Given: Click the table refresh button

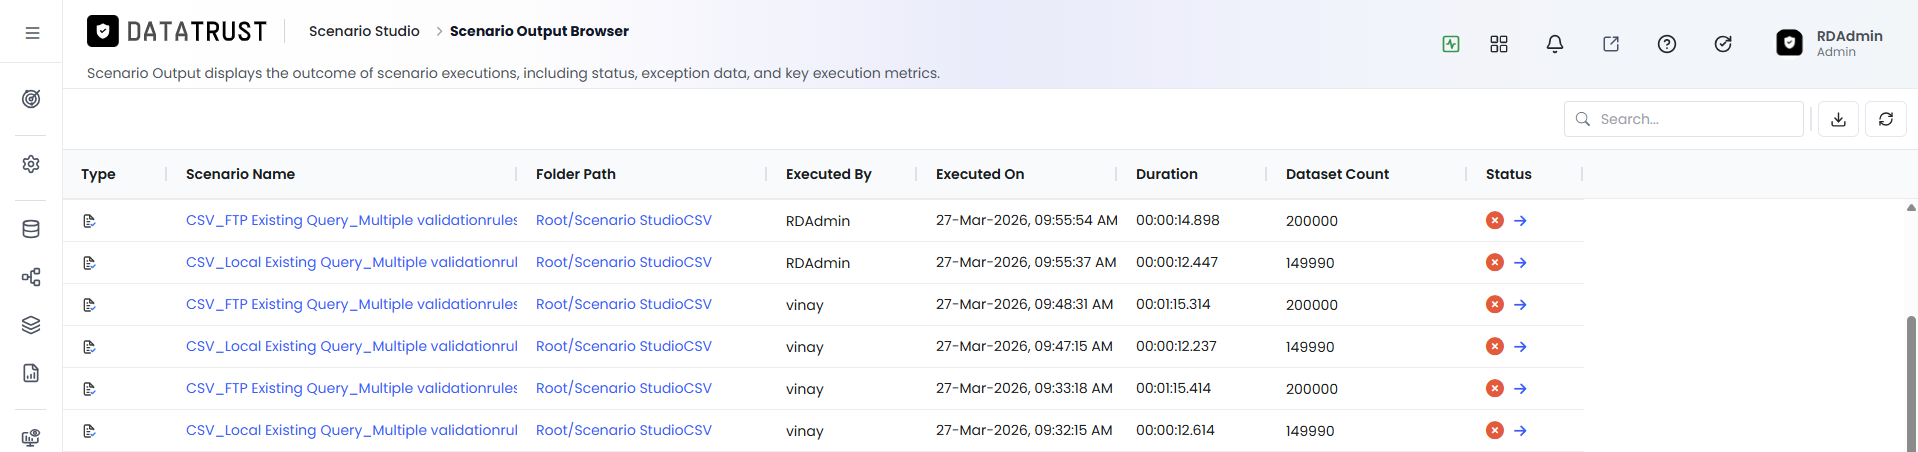Looking at the screenshot, I should pyautogui.click(x=1886, y=119).
